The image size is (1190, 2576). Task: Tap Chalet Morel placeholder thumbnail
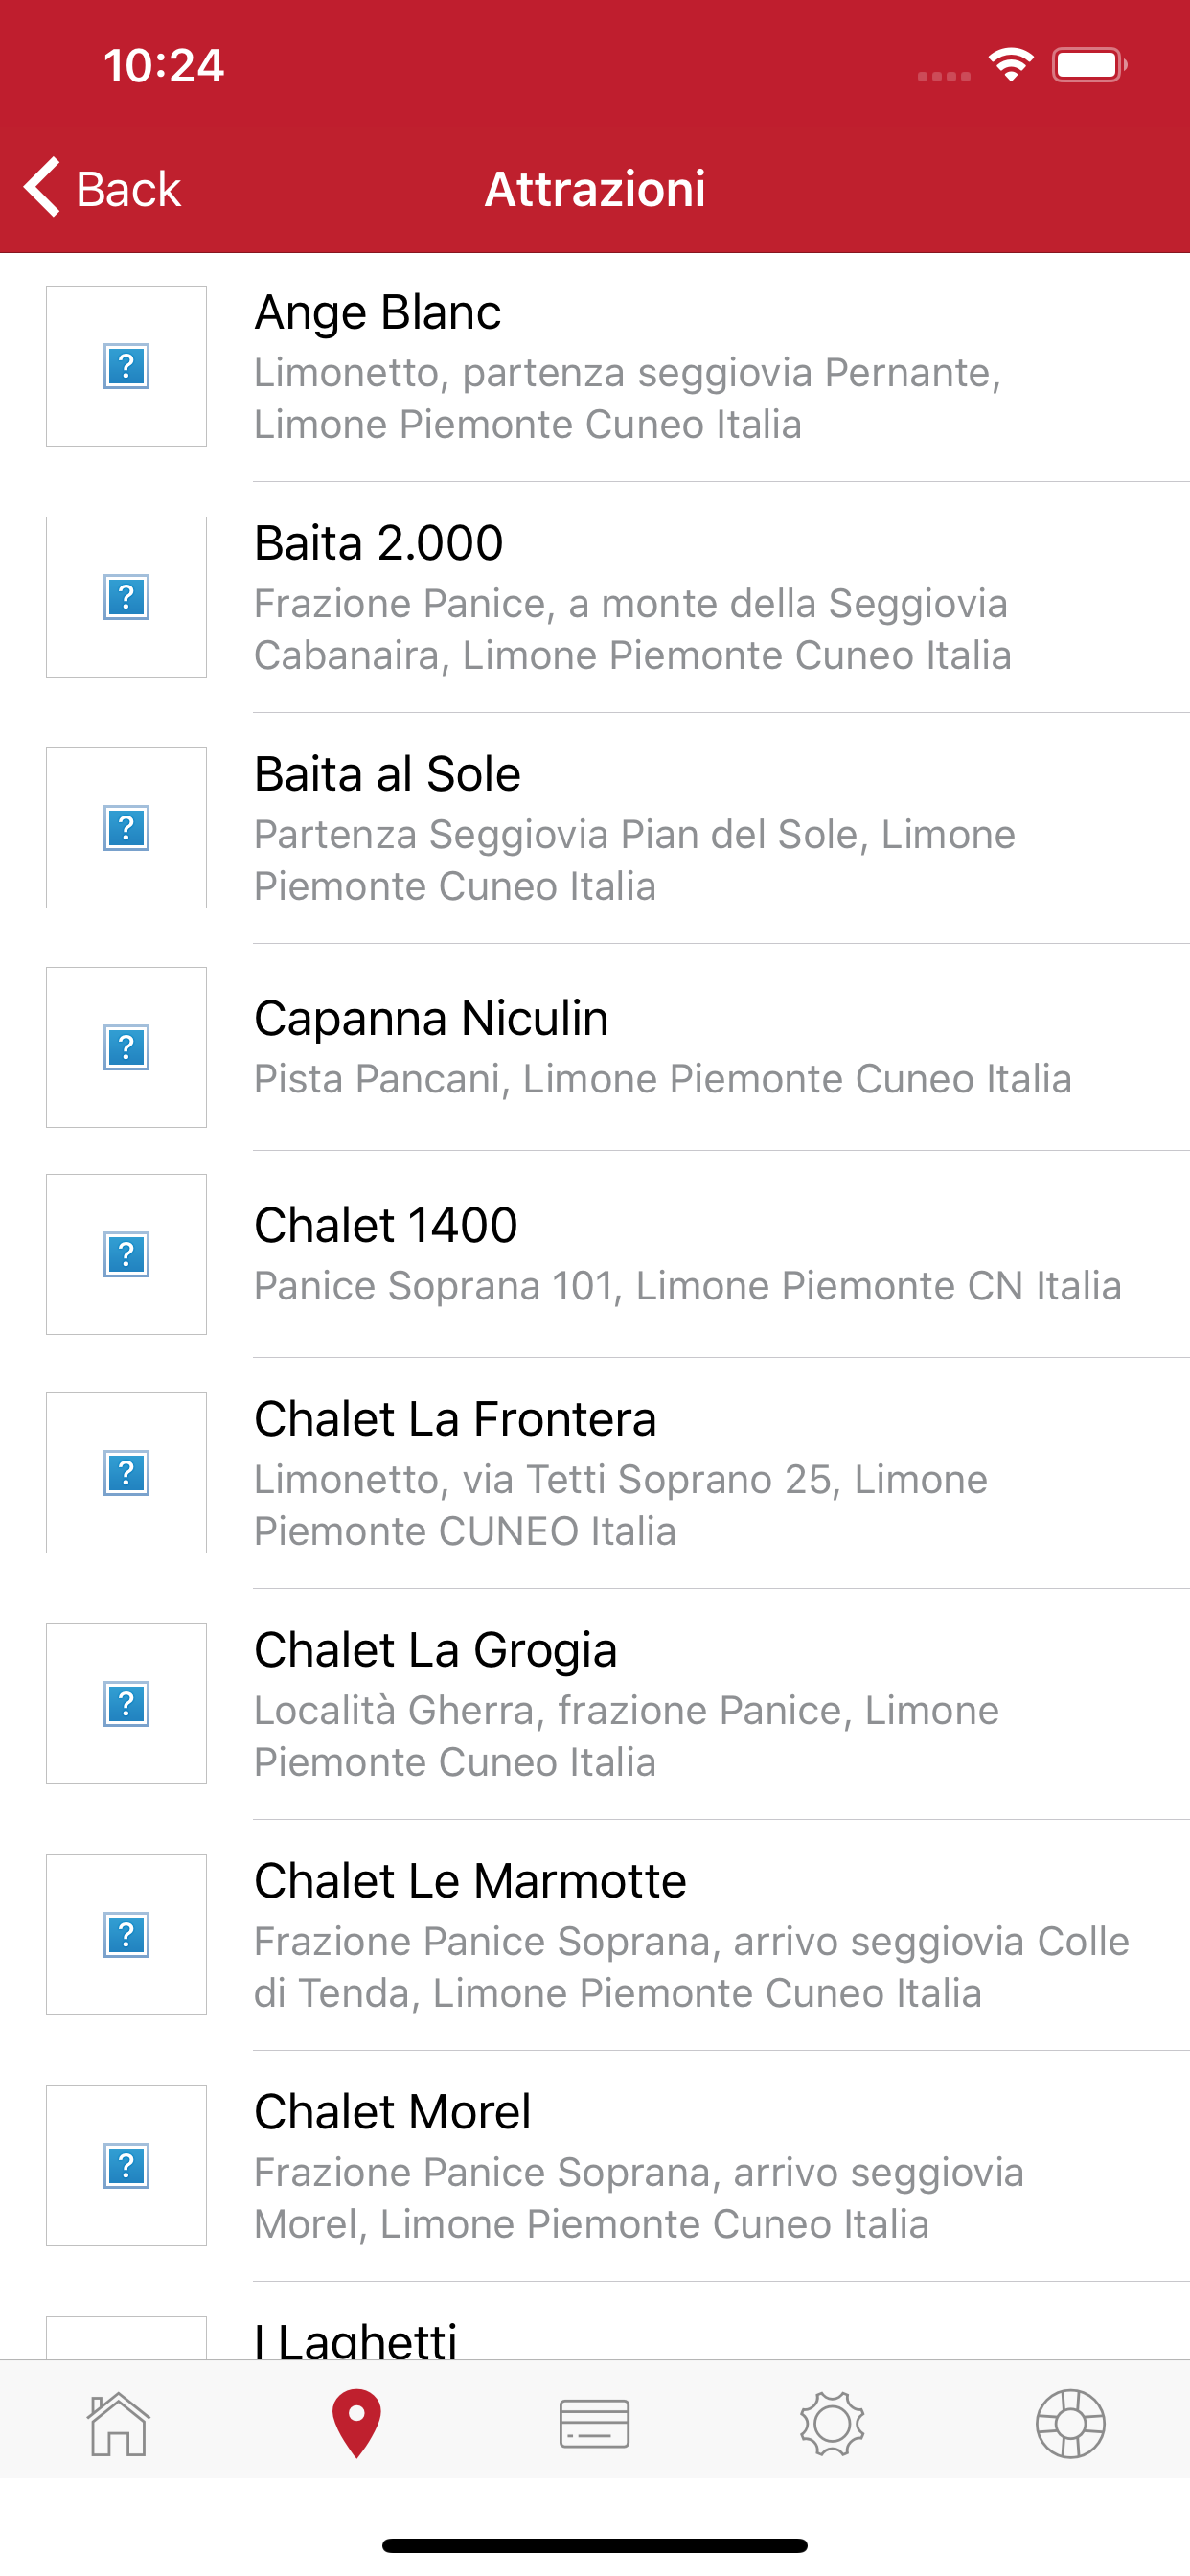click(126, 2166)
